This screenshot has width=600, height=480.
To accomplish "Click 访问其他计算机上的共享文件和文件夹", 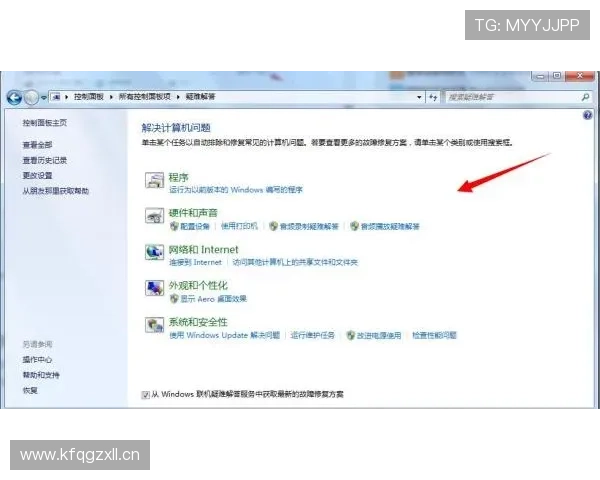I will (x=295, y=262).
